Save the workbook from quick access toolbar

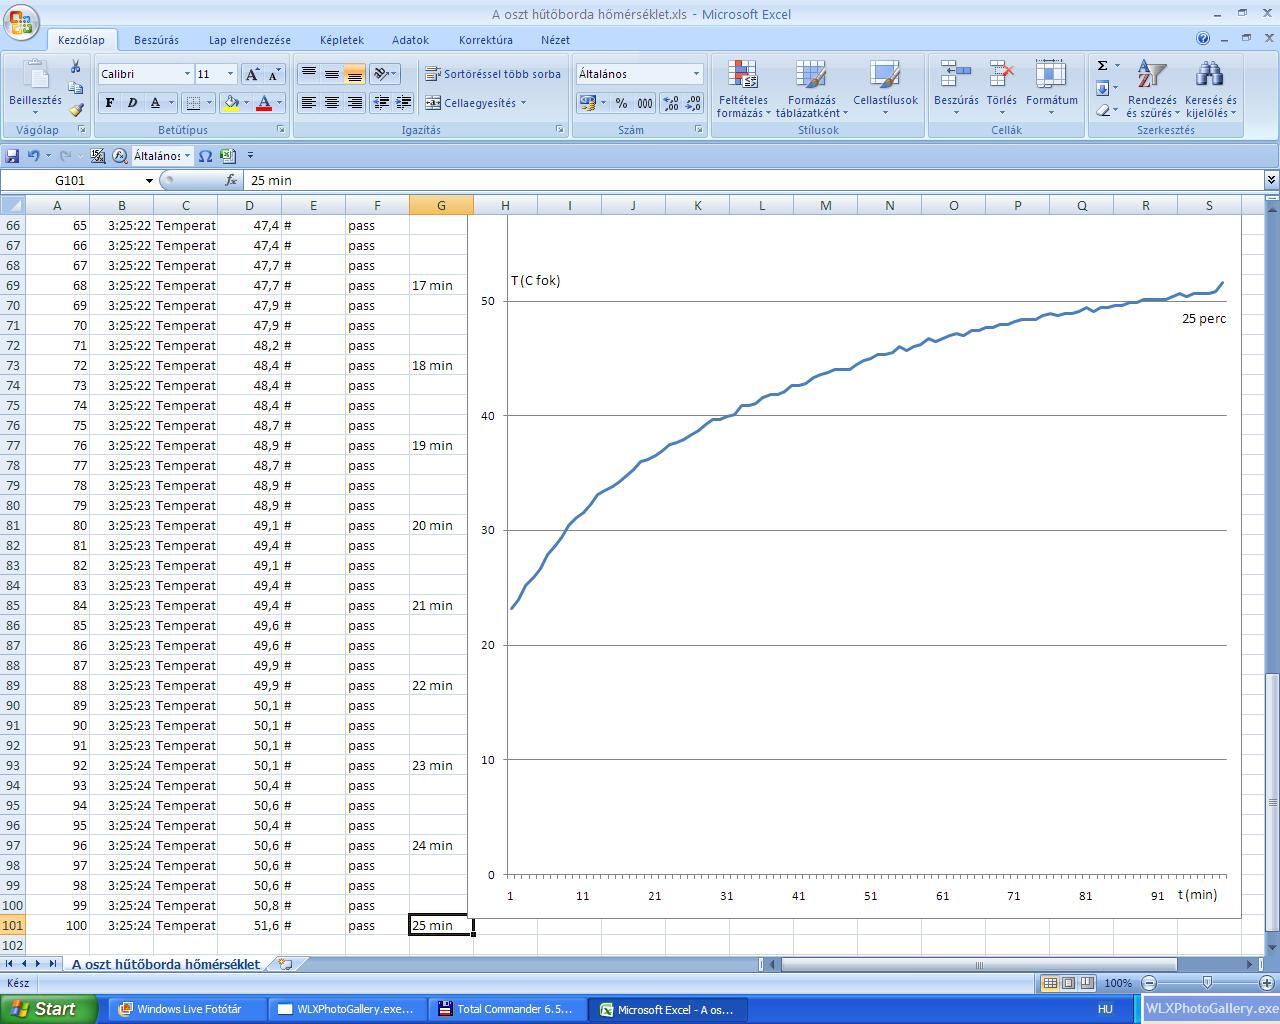tap(12, 155)
